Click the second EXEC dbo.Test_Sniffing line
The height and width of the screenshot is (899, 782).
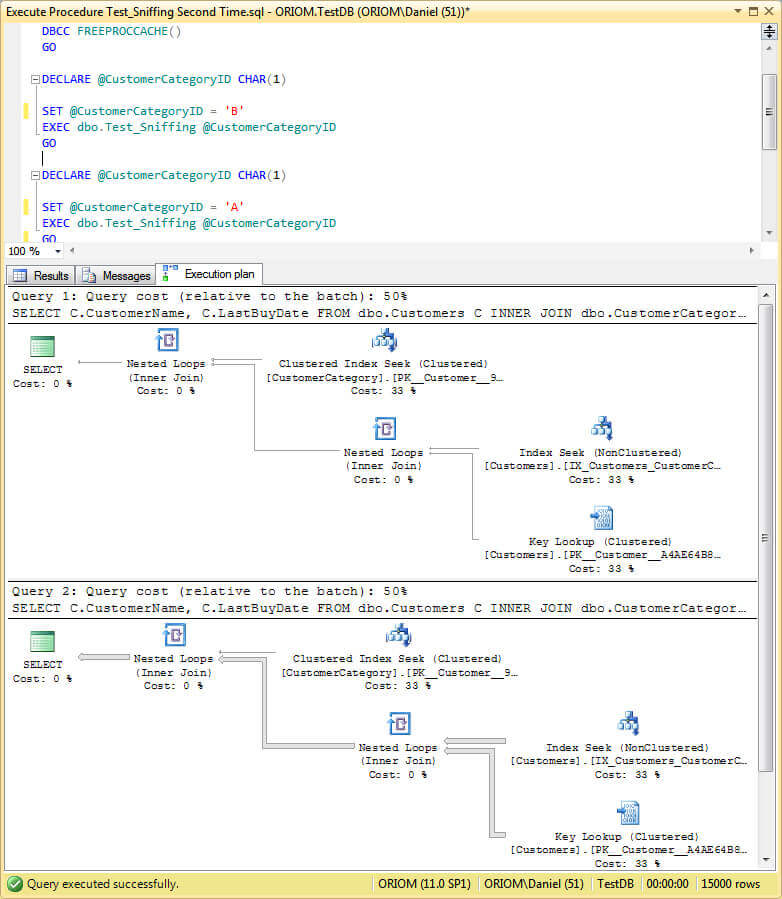coord(189,223)
